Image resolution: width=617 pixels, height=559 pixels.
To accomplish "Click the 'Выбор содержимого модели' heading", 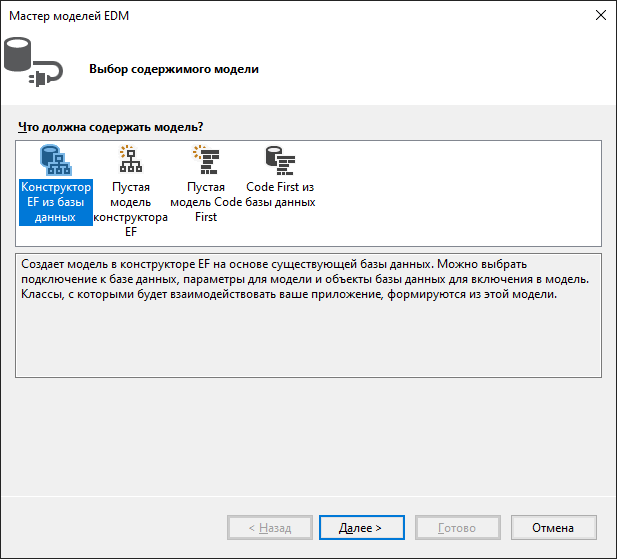I will coord(174,69).
